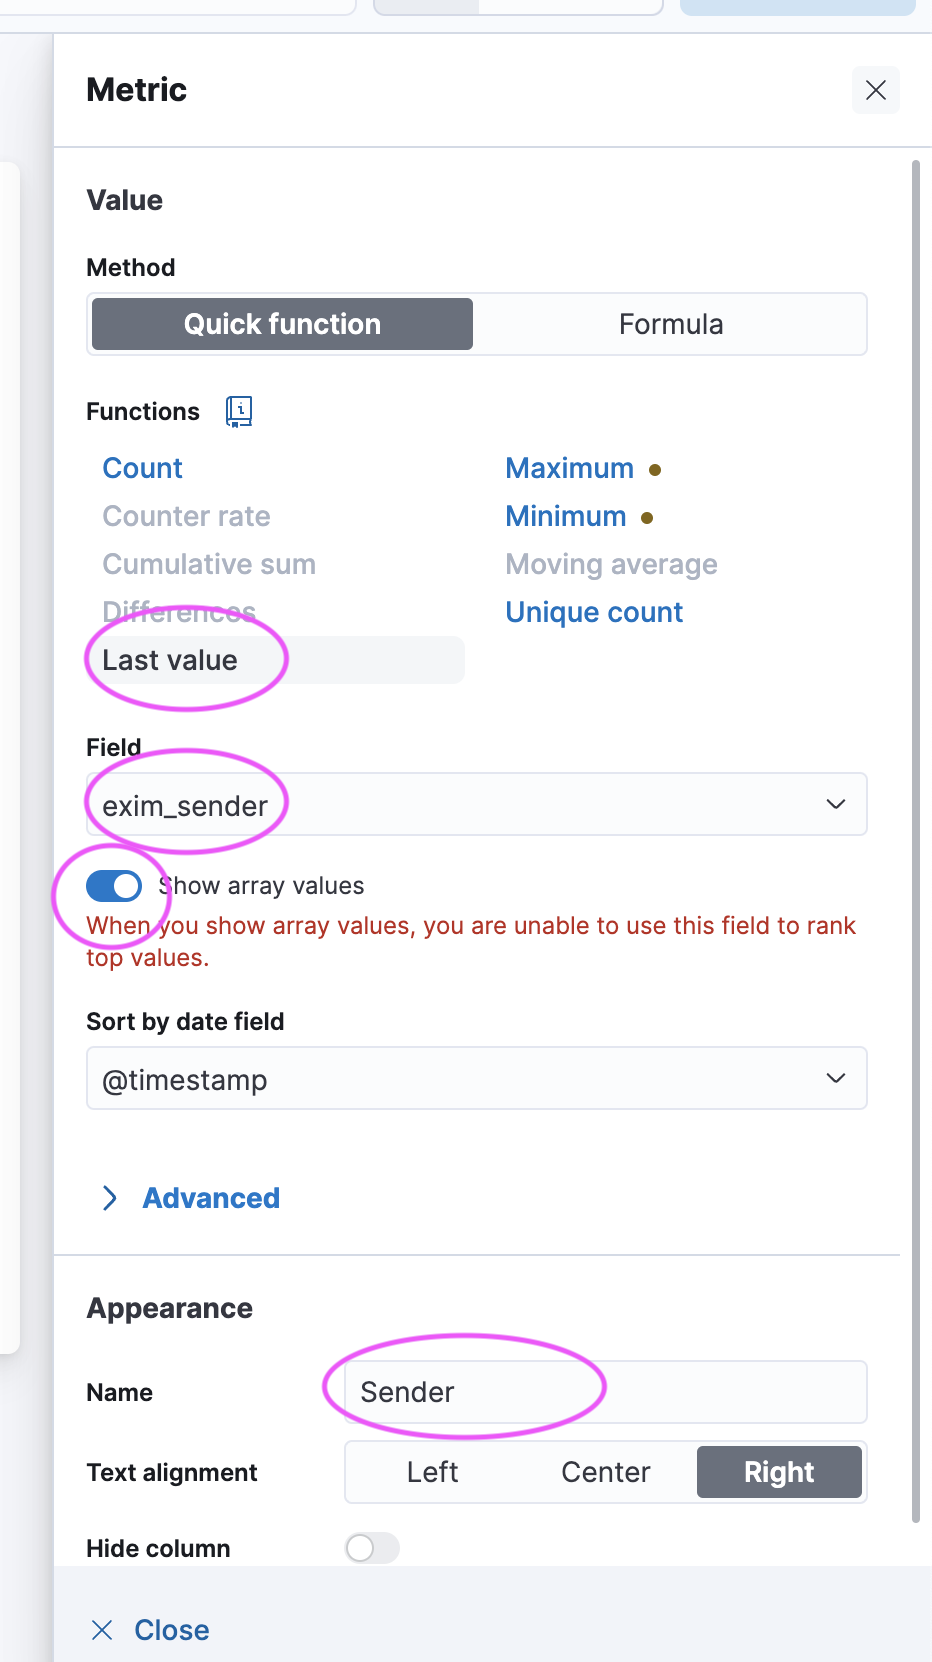
Task: Select the Minimum function
Action: [x=565, y=516]
